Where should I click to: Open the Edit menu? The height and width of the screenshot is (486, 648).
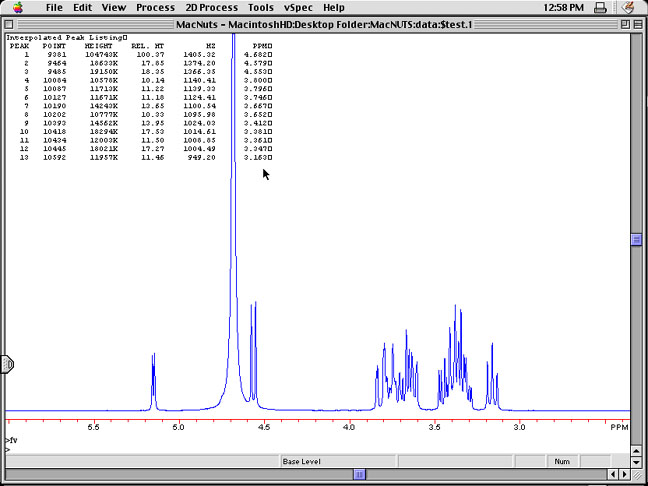(82, 7)
